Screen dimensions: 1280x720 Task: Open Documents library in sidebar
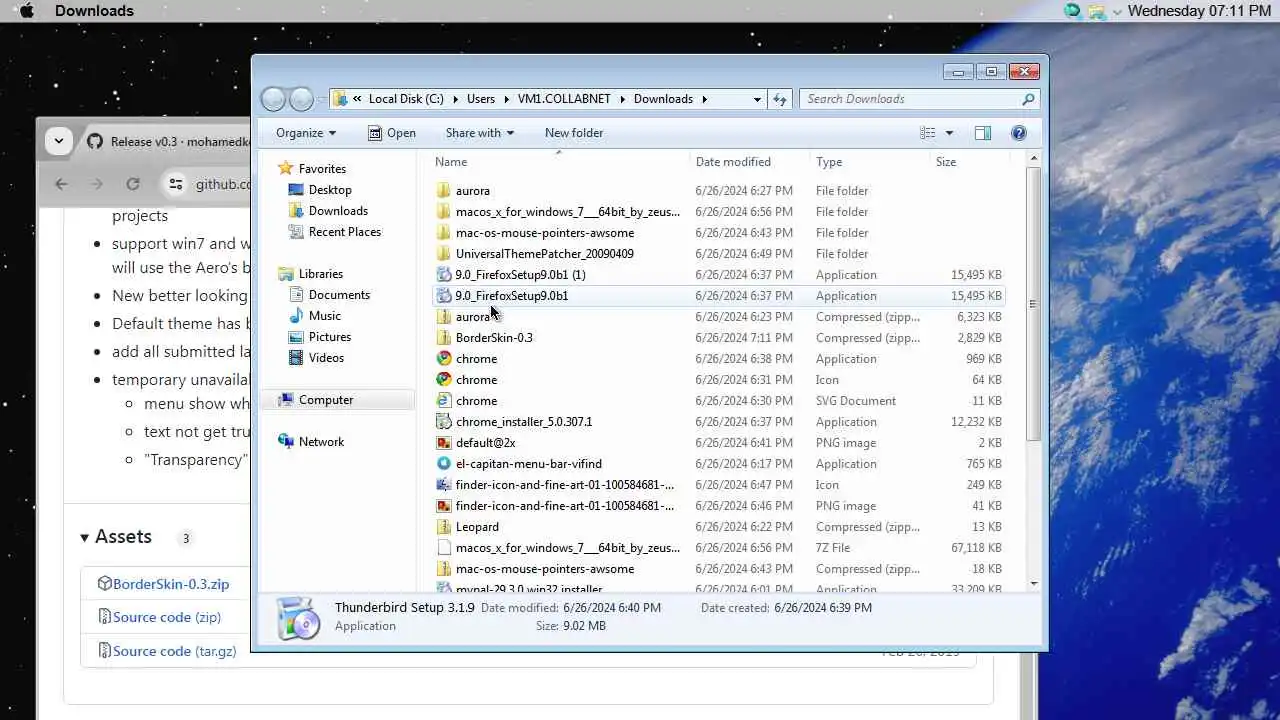click(x=339, y=295)
